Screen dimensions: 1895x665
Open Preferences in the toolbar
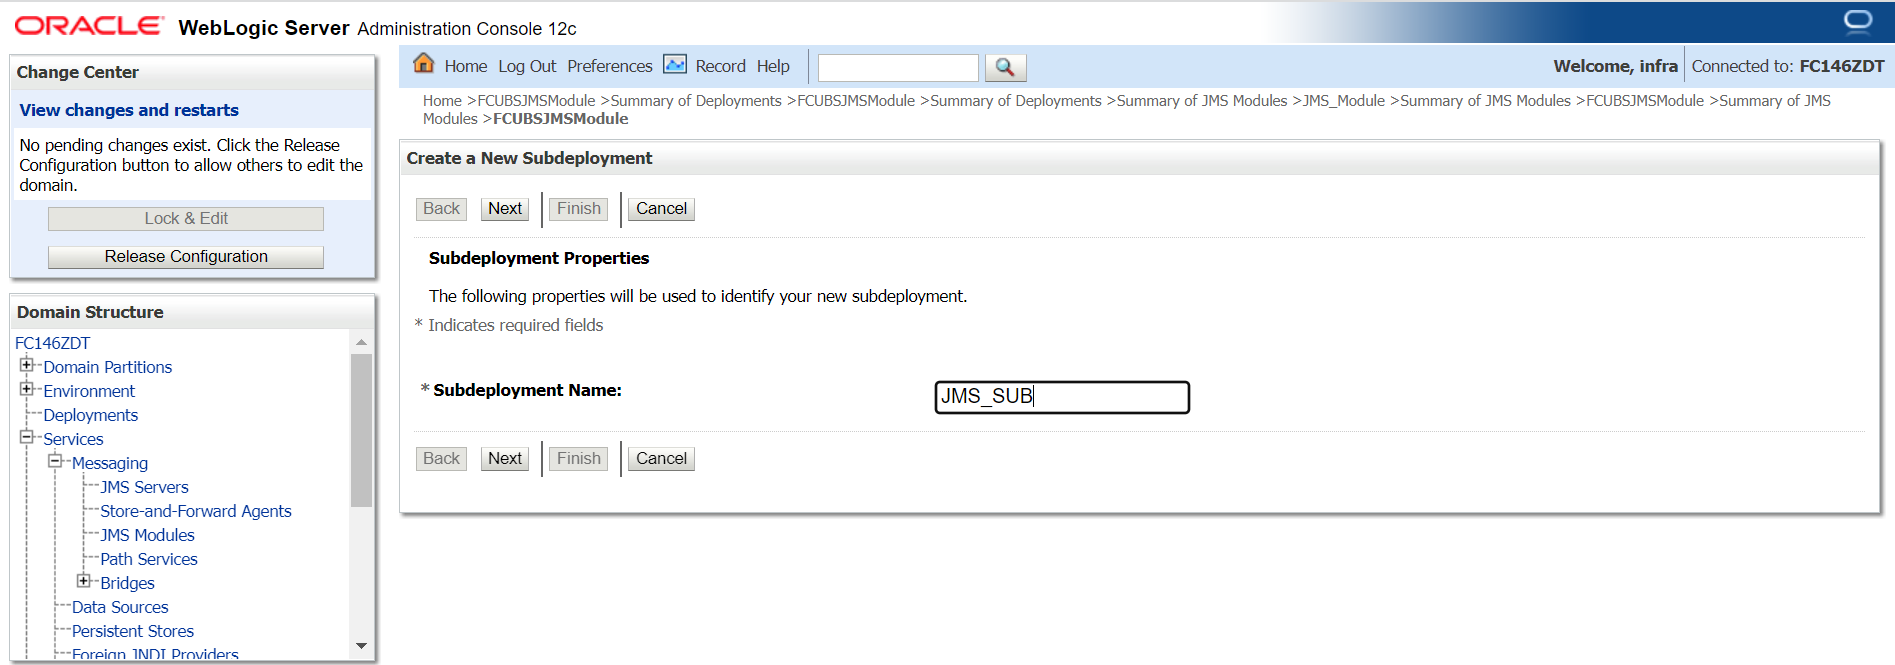(x=609, y=66)
